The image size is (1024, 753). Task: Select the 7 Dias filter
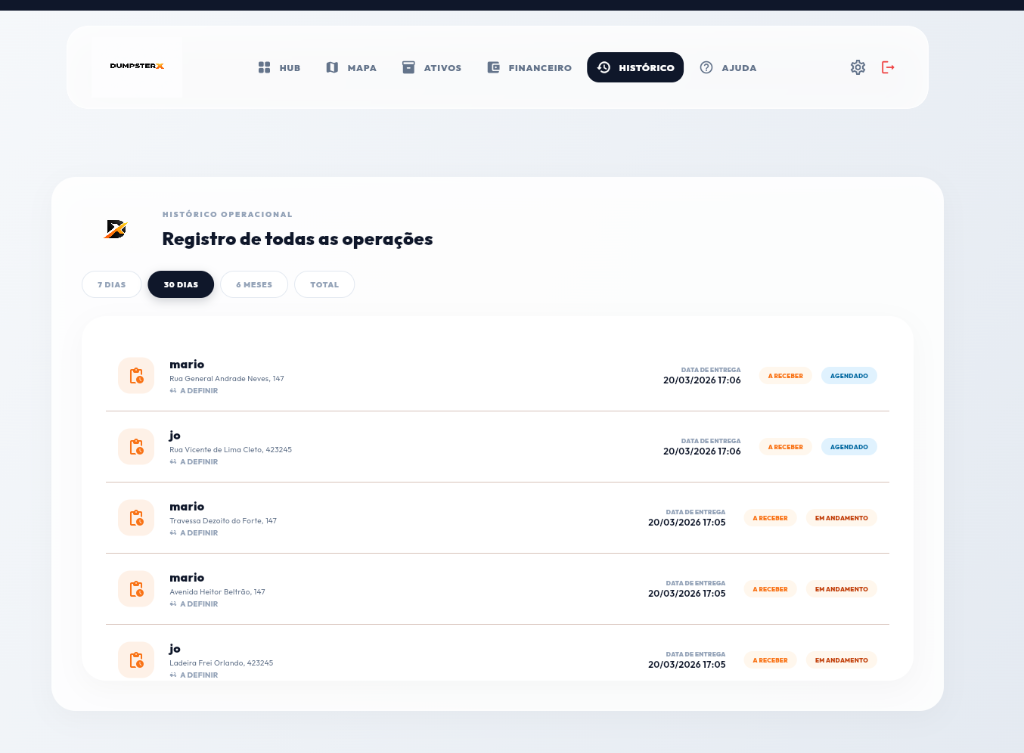(x=112, y=285)
